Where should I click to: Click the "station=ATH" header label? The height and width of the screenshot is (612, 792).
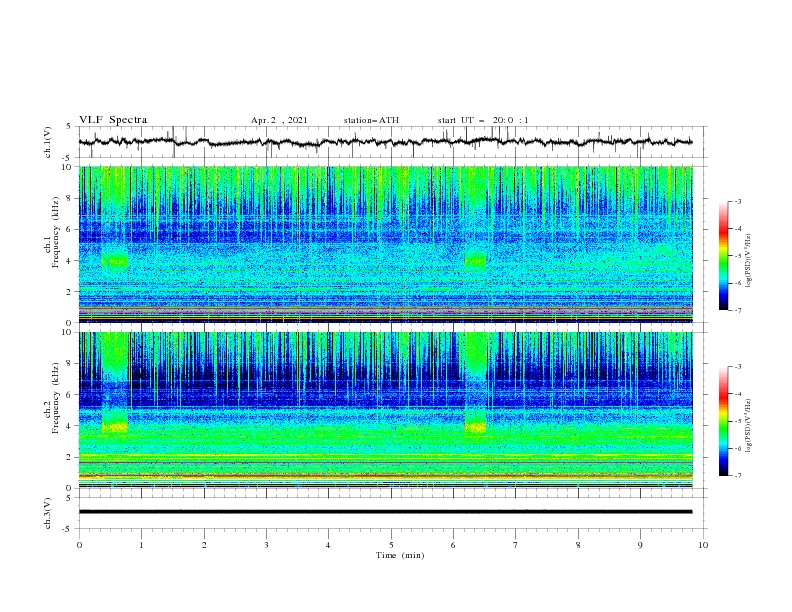[371, 120]
